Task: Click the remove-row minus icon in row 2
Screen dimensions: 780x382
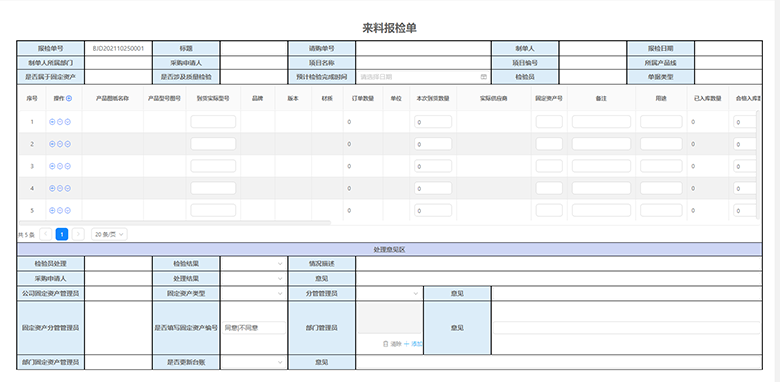Action: [60, 144]
